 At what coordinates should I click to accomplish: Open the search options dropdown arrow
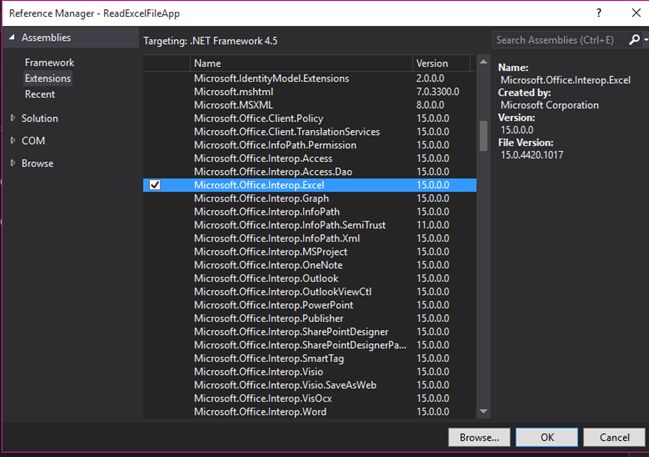[x=646, y=40]
